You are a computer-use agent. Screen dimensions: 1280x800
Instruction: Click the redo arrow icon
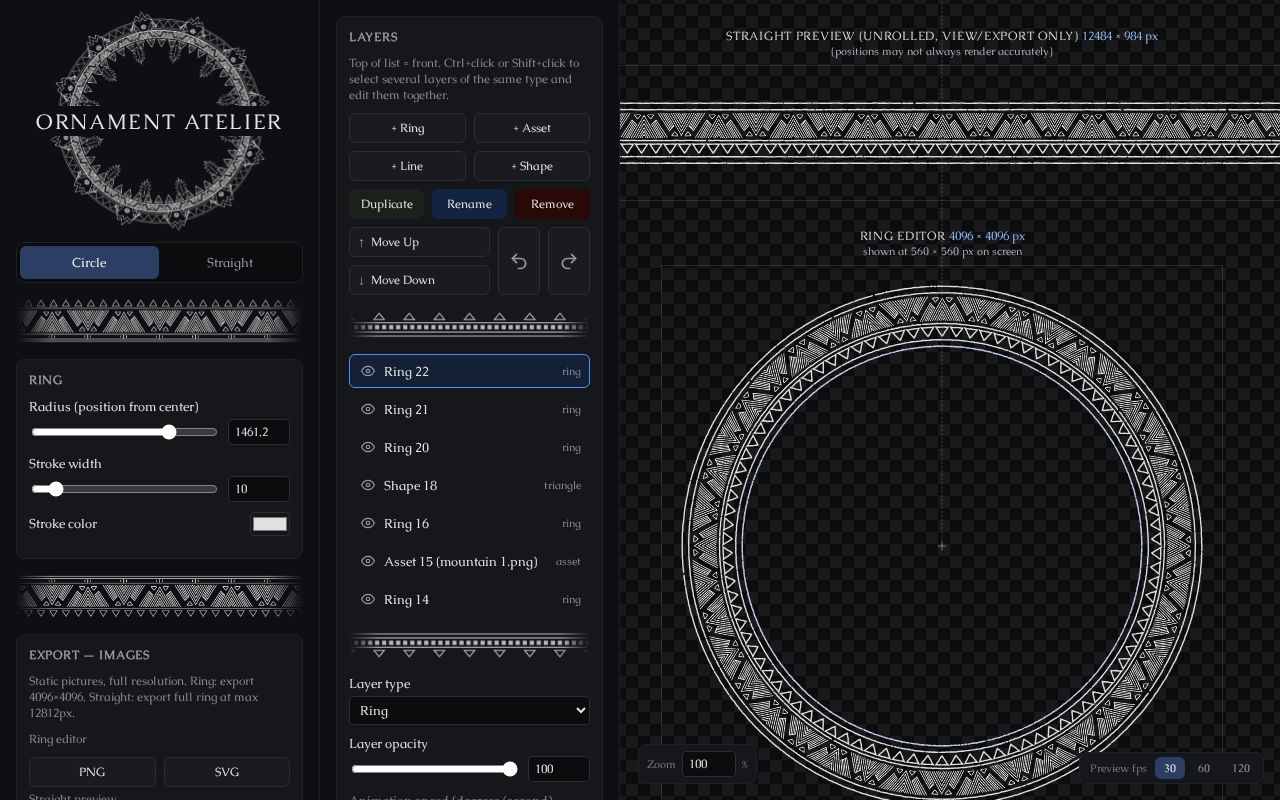569,261
